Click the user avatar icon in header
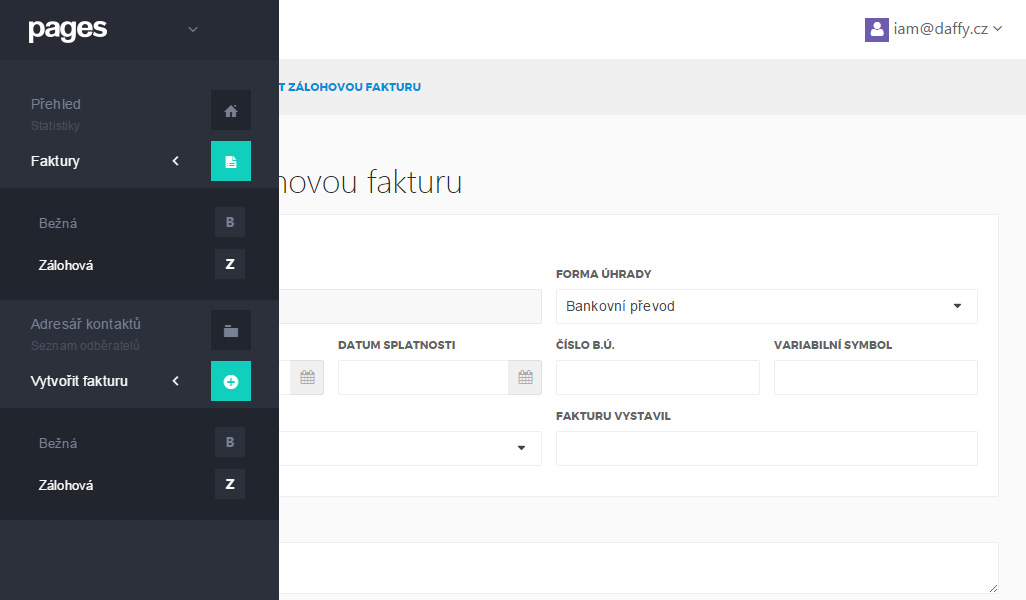 pos(877,29)
